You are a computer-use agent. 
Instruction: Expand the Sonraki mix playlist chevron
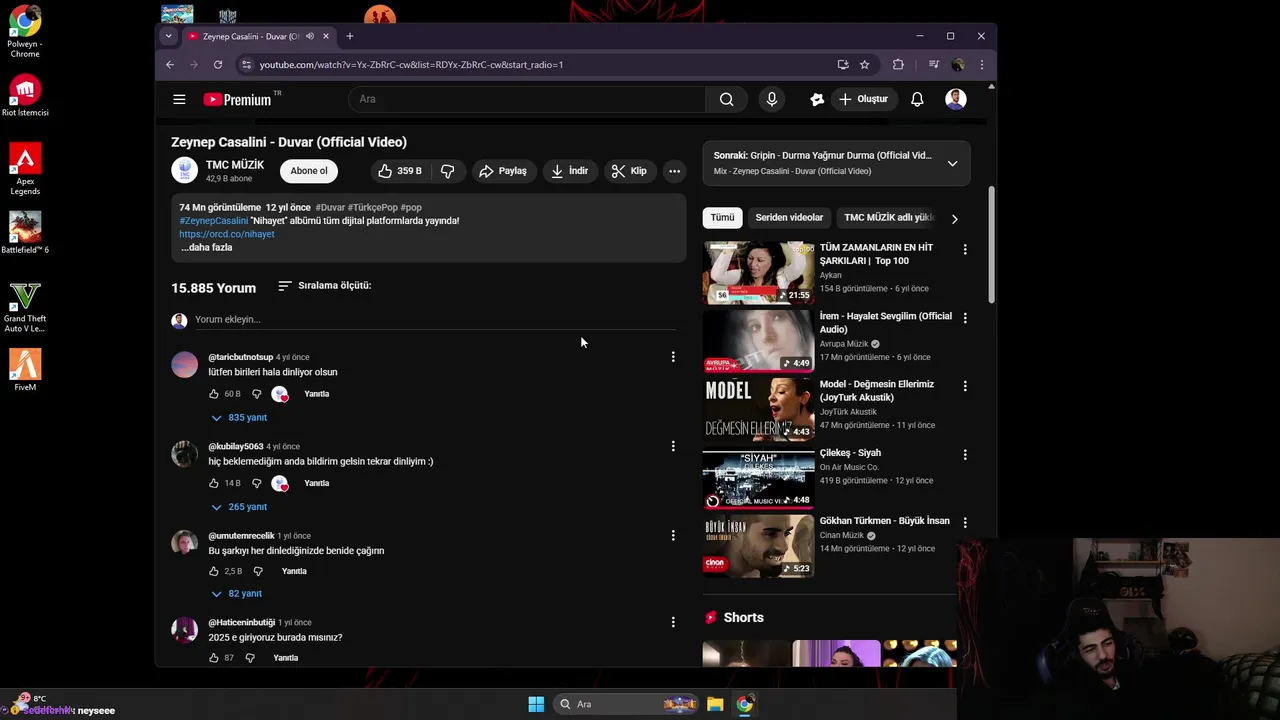pyautogui.click(x=952, y=163)
